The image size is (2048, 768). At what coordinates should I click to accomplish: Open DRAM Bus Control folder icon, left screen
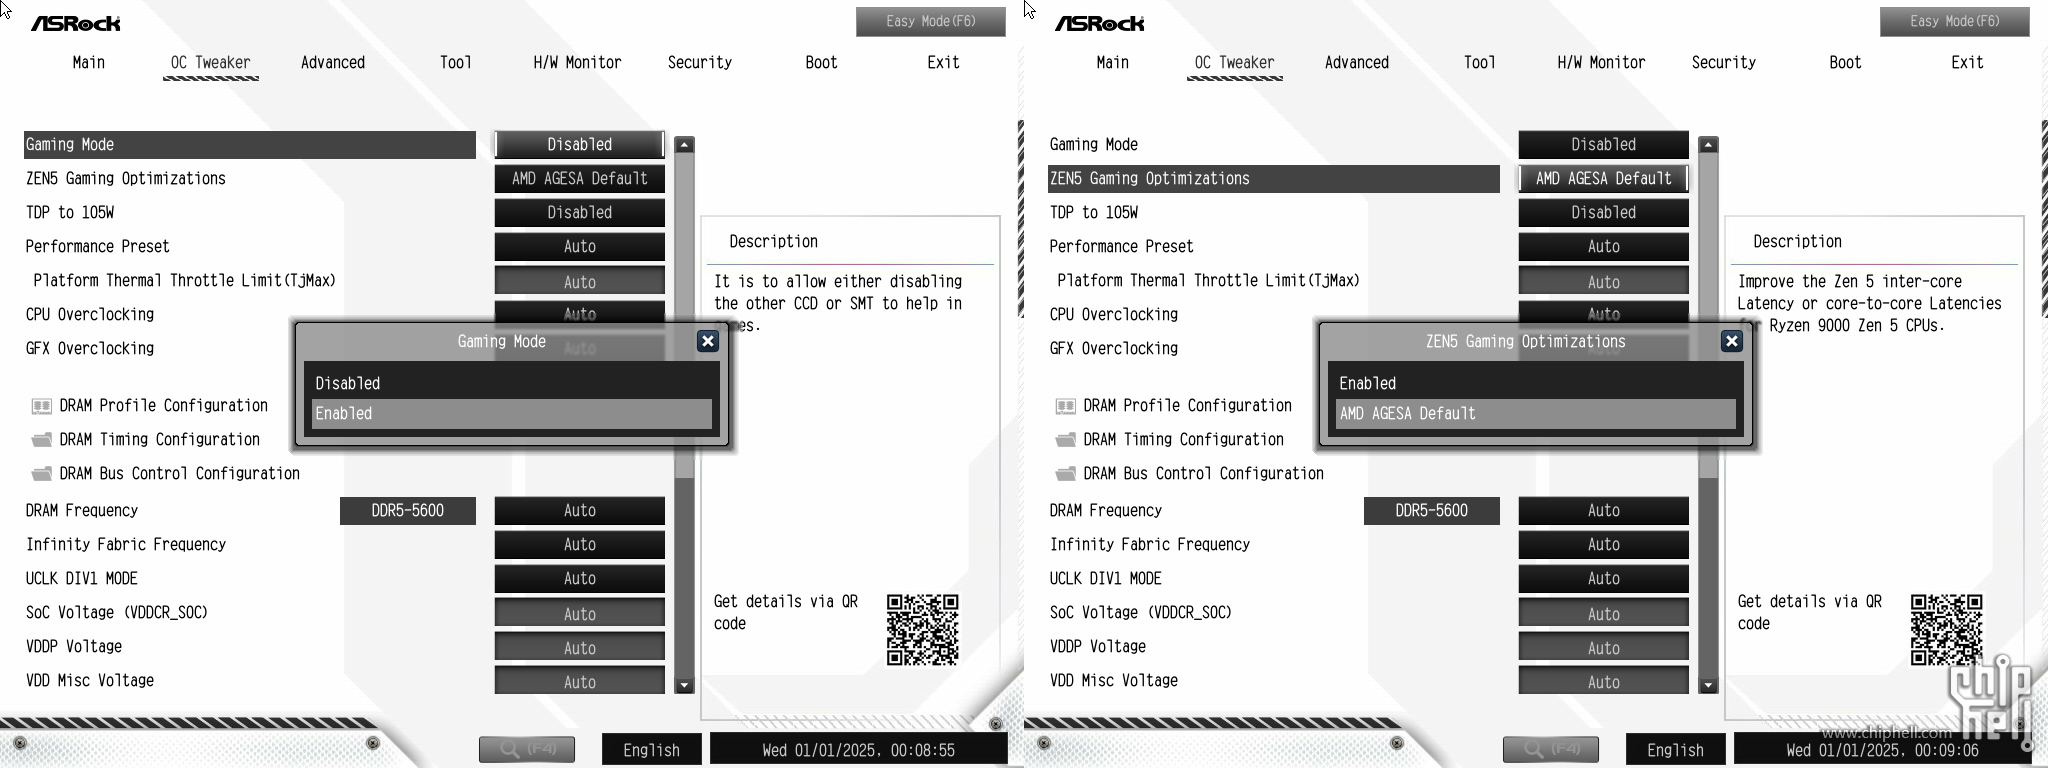click(42, 474)
